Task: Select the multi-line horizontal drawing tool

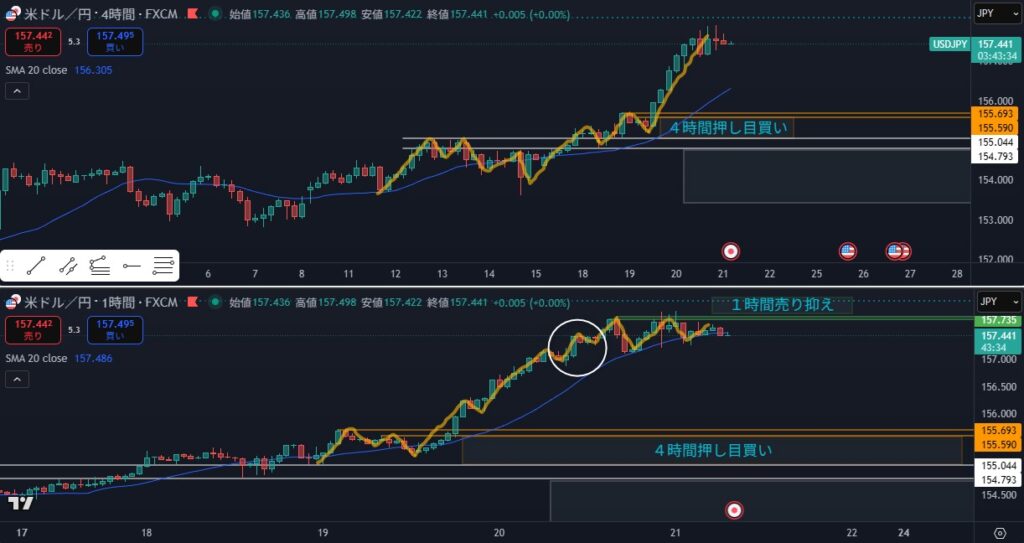Action: 163,265
